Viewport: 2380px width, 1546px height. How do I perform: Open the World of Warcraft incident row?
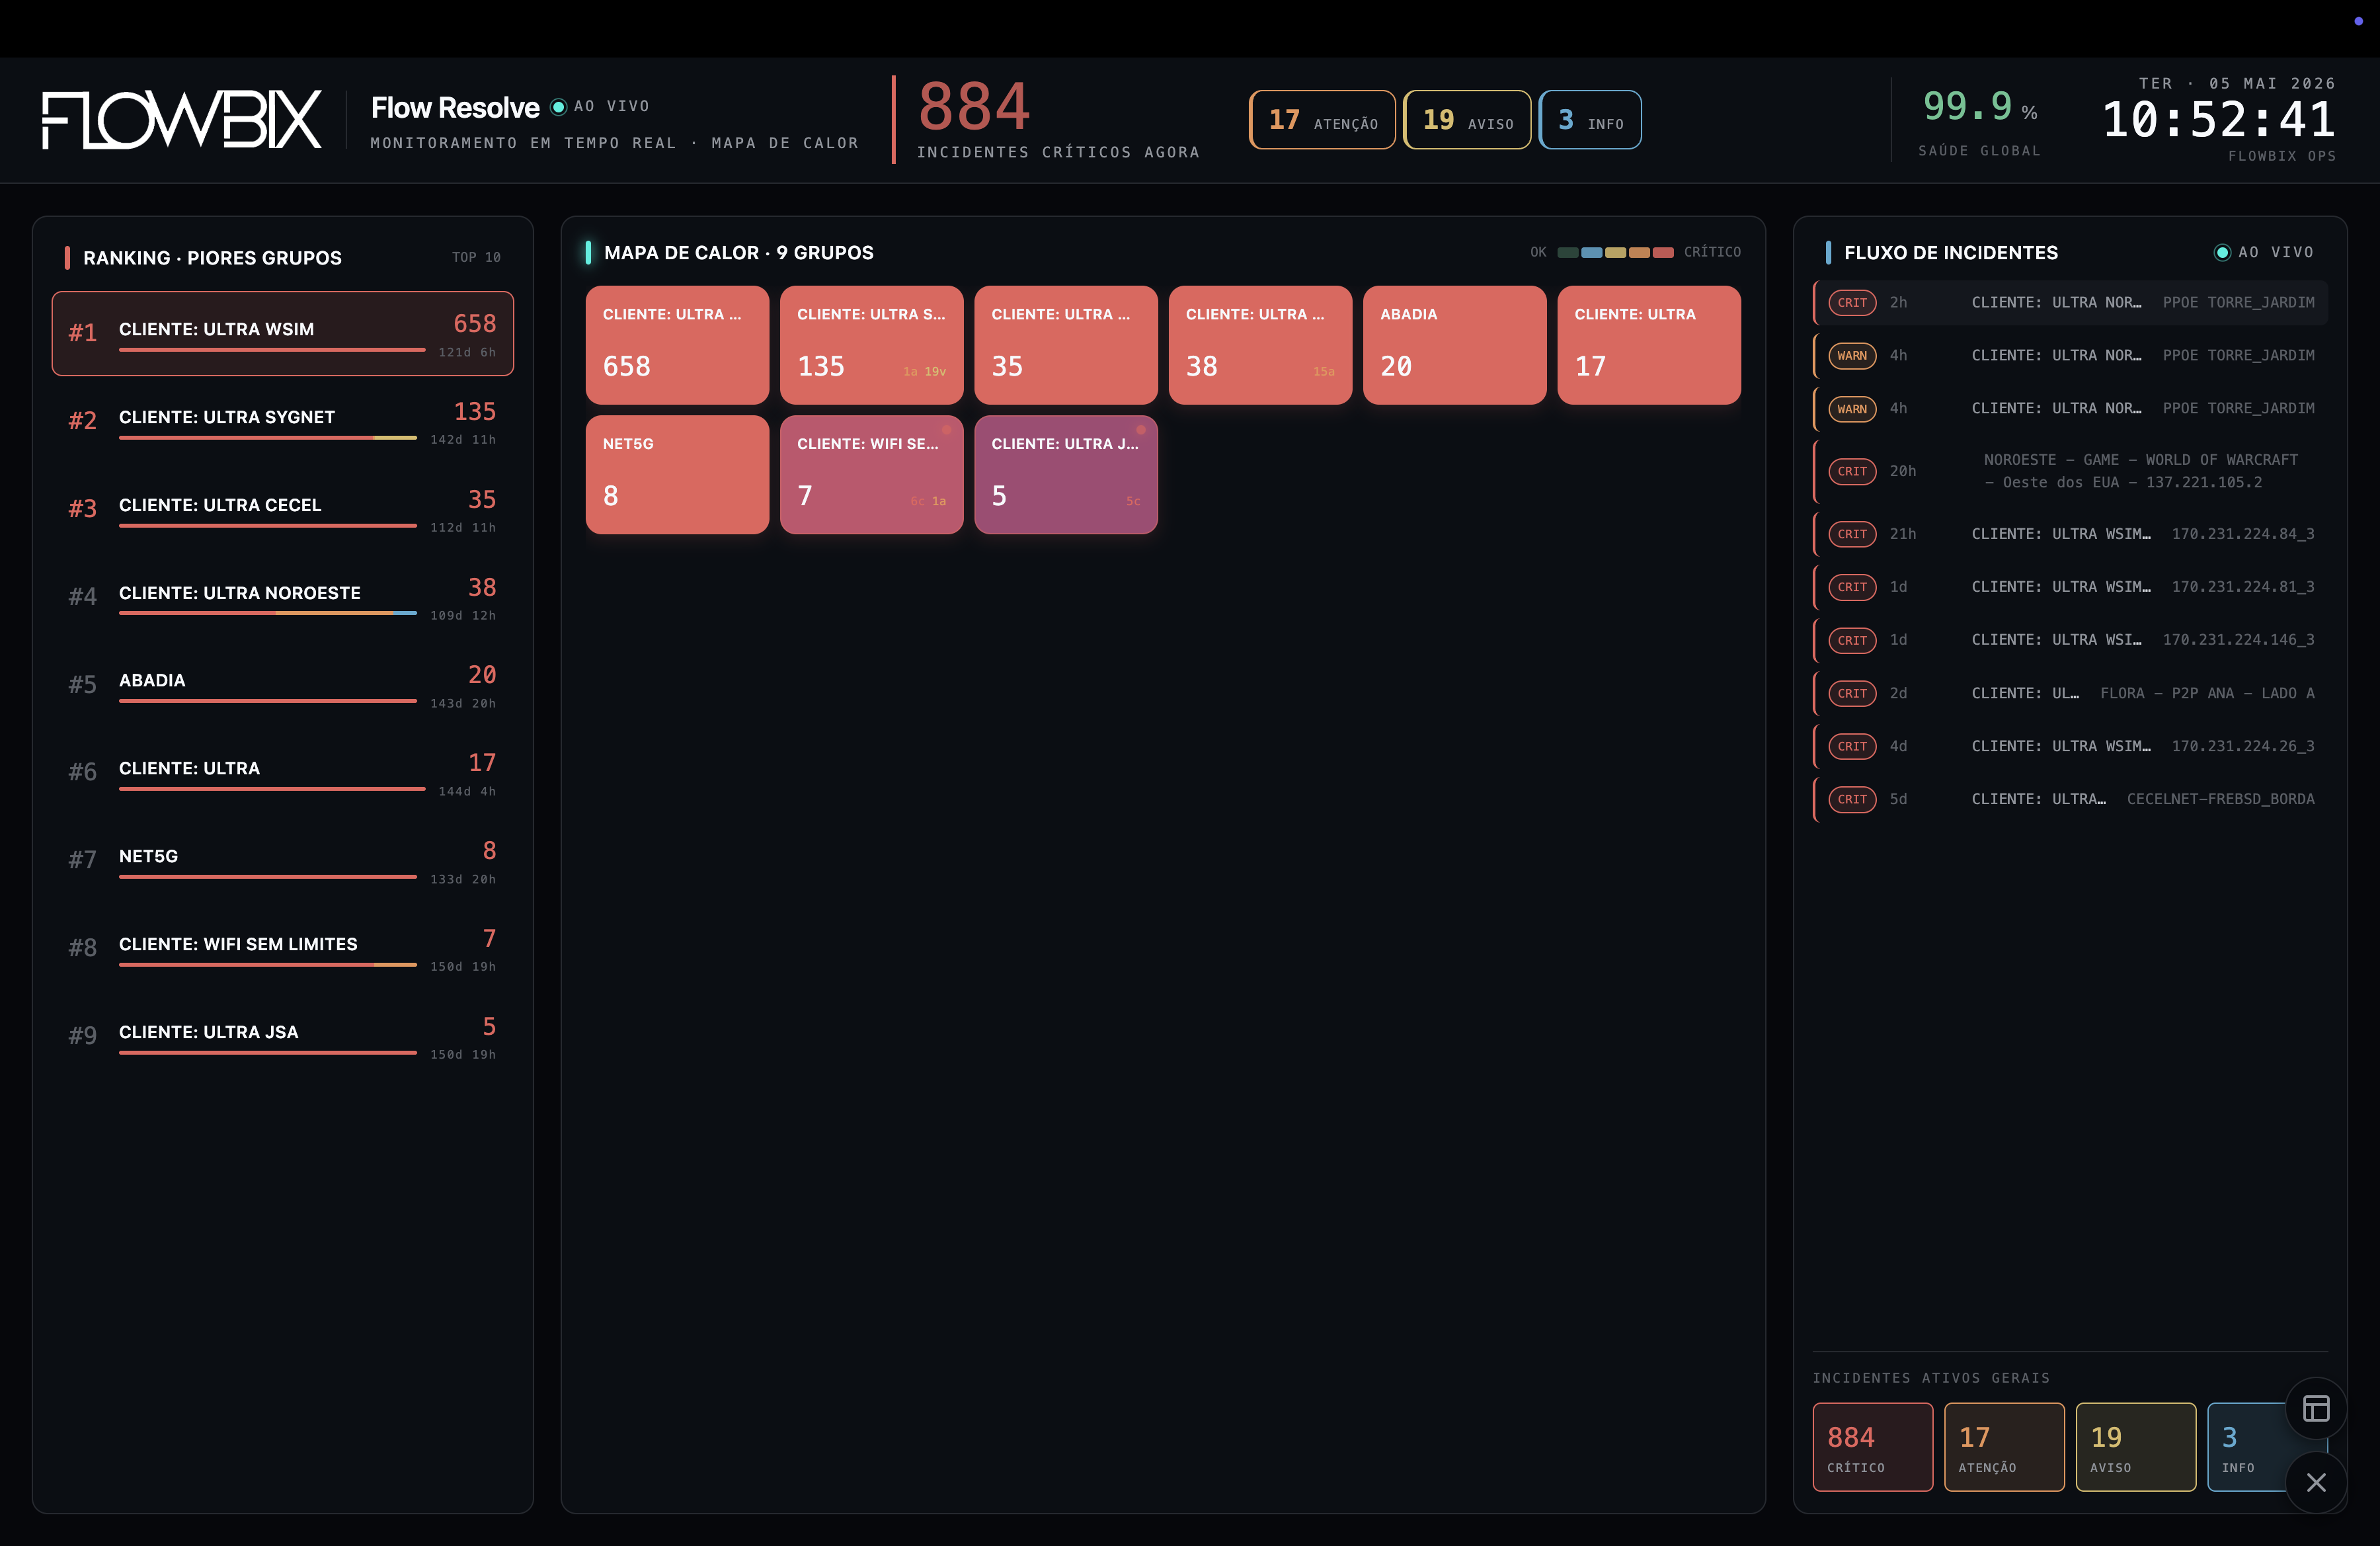(x=2071, y=471)
